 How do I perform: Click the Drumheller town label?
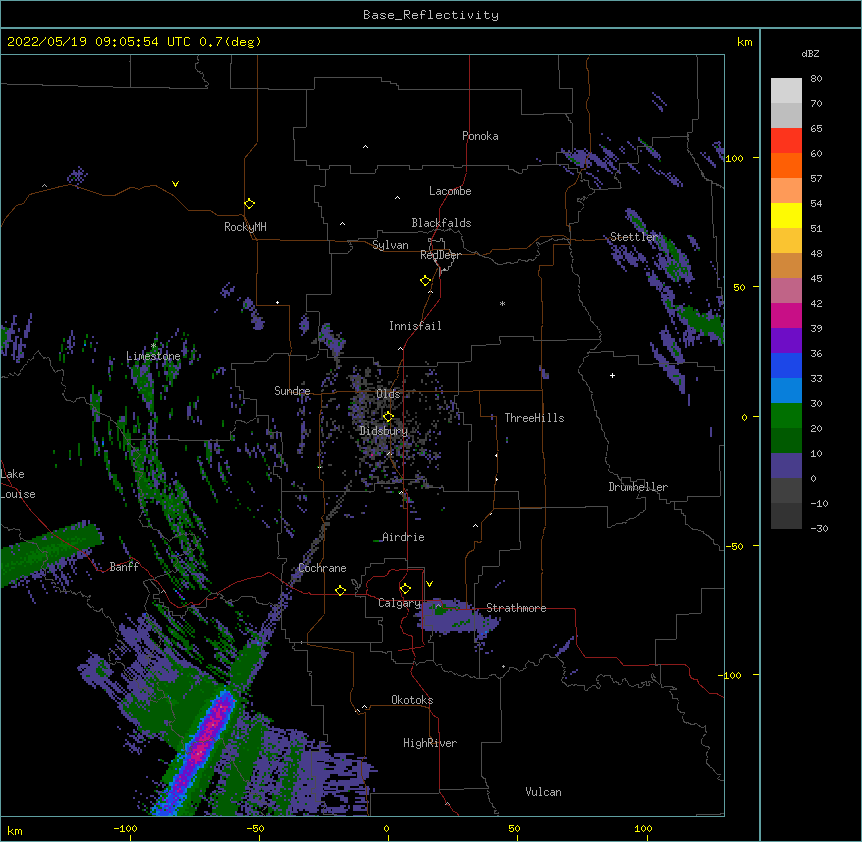(638, 487)
